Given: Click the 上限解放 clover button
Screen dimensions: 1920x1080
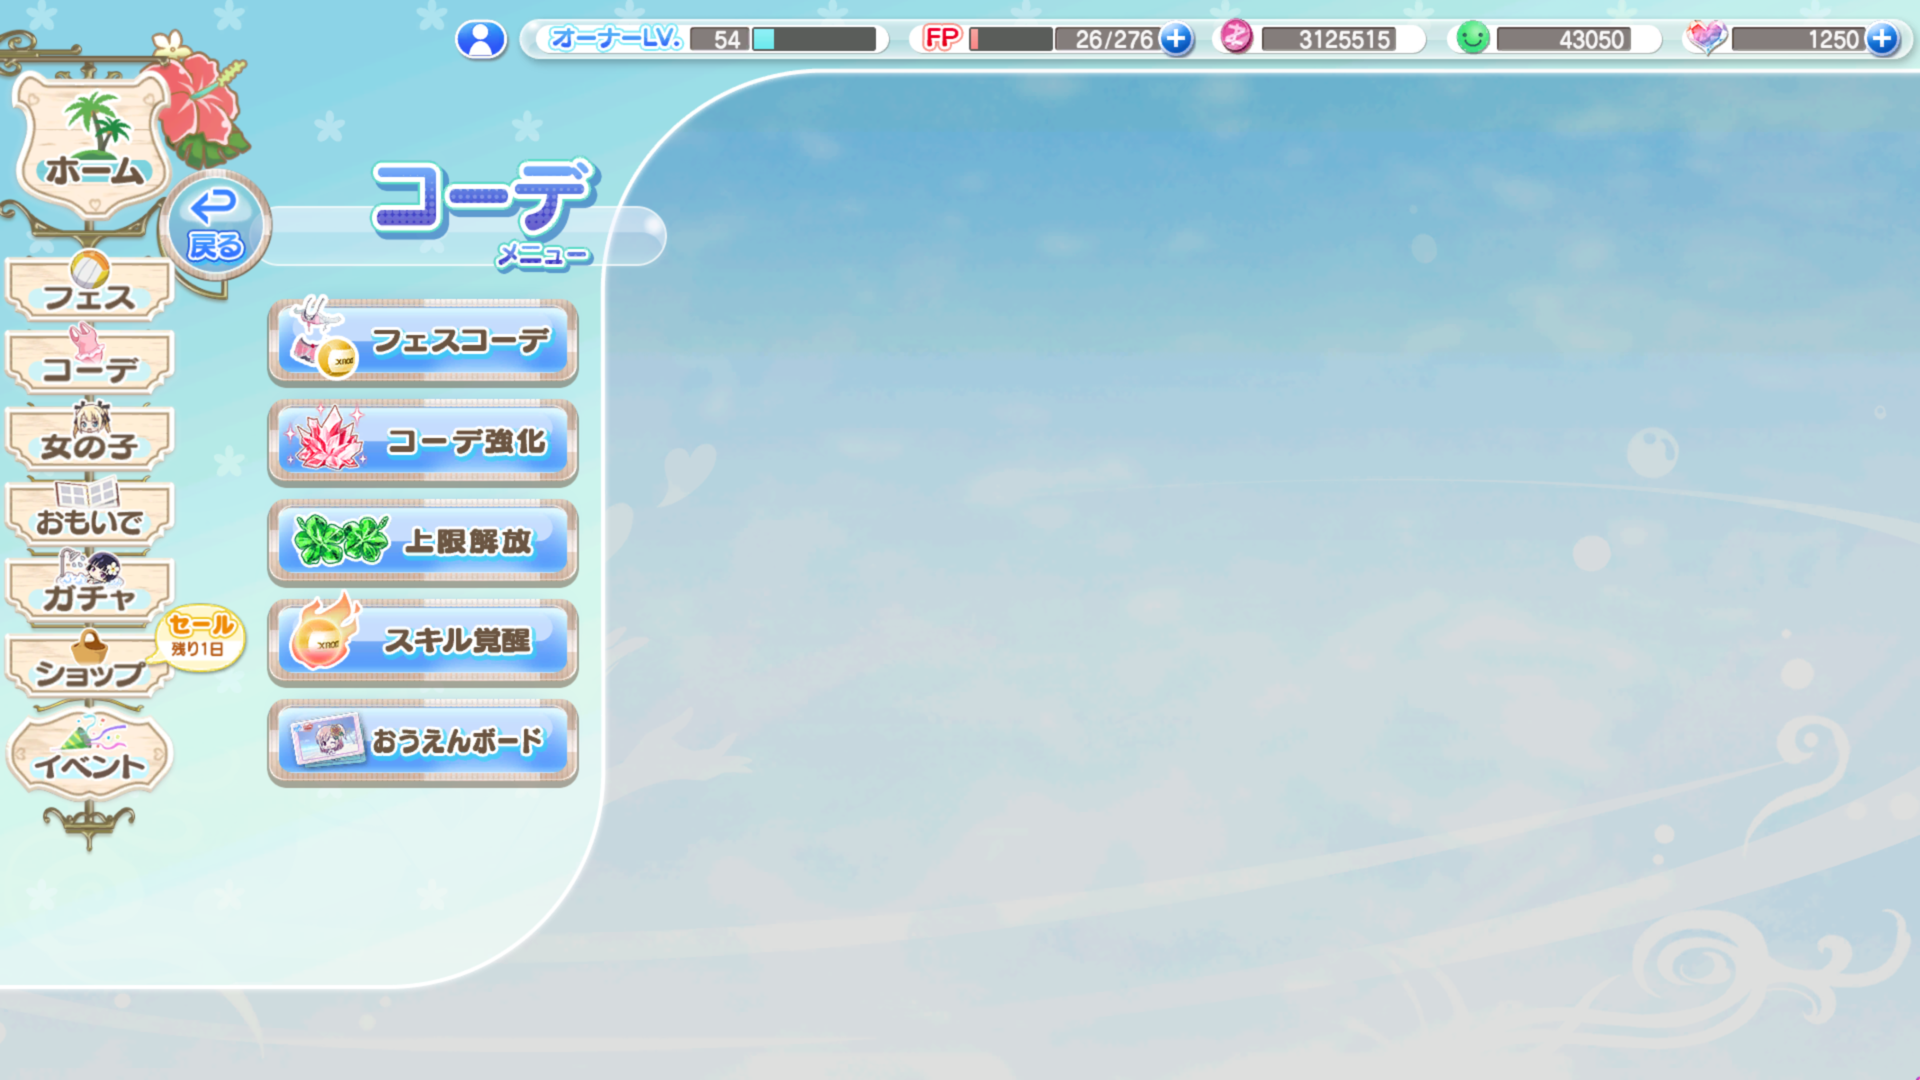Looking at the screenshot, I should click(423, 542).
